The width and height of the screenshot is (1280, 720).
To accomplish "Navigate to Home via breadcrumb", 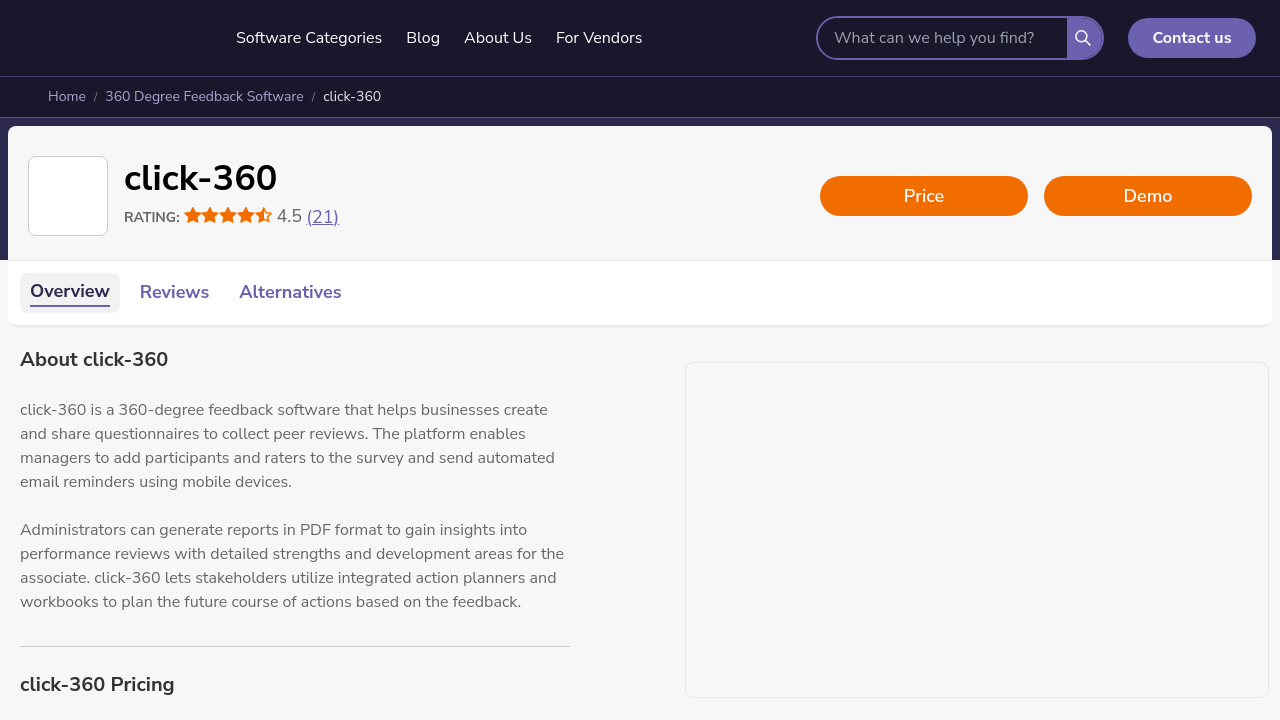I will point(67,97).
